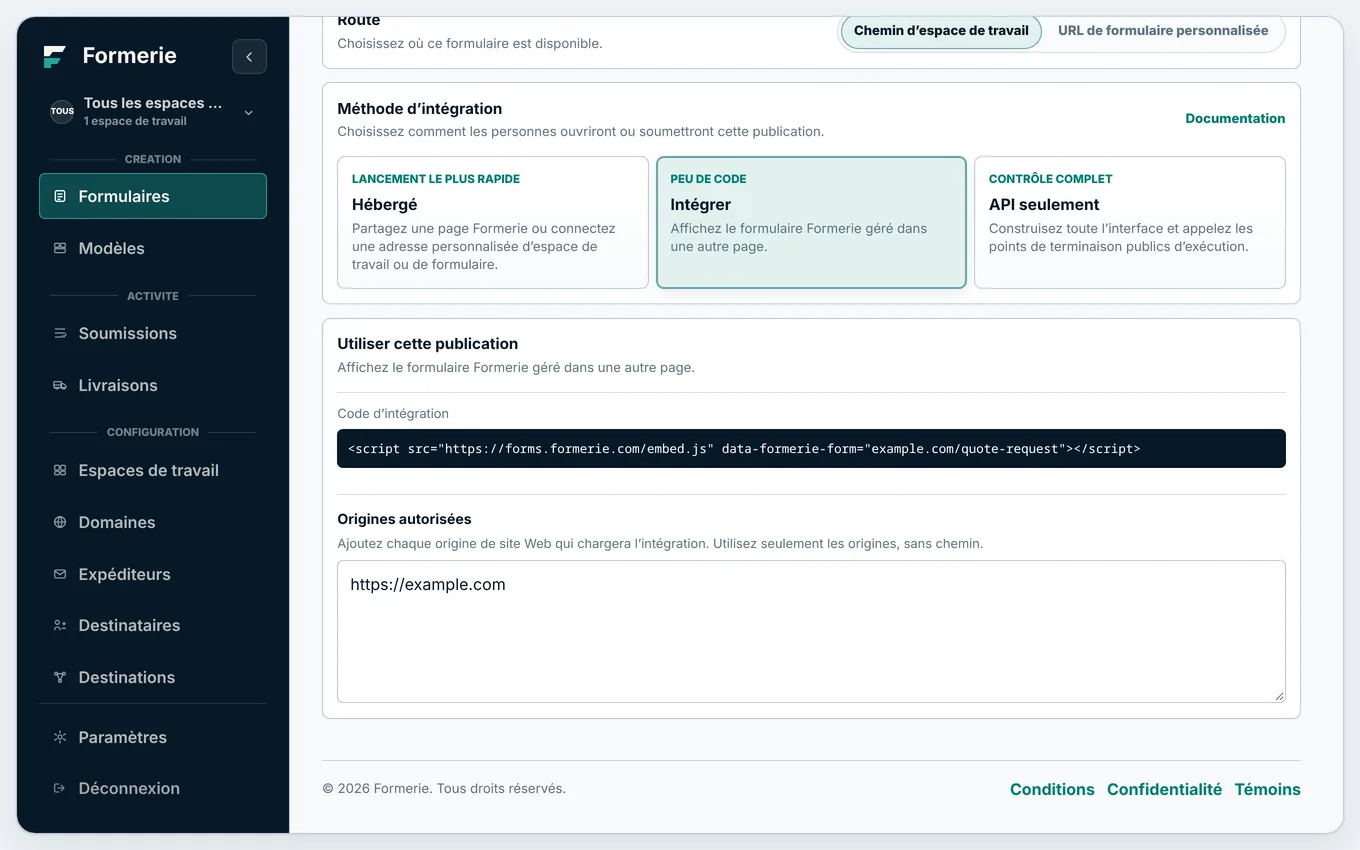Switch to Chemin d'espace de travail tab

[941, 31]
